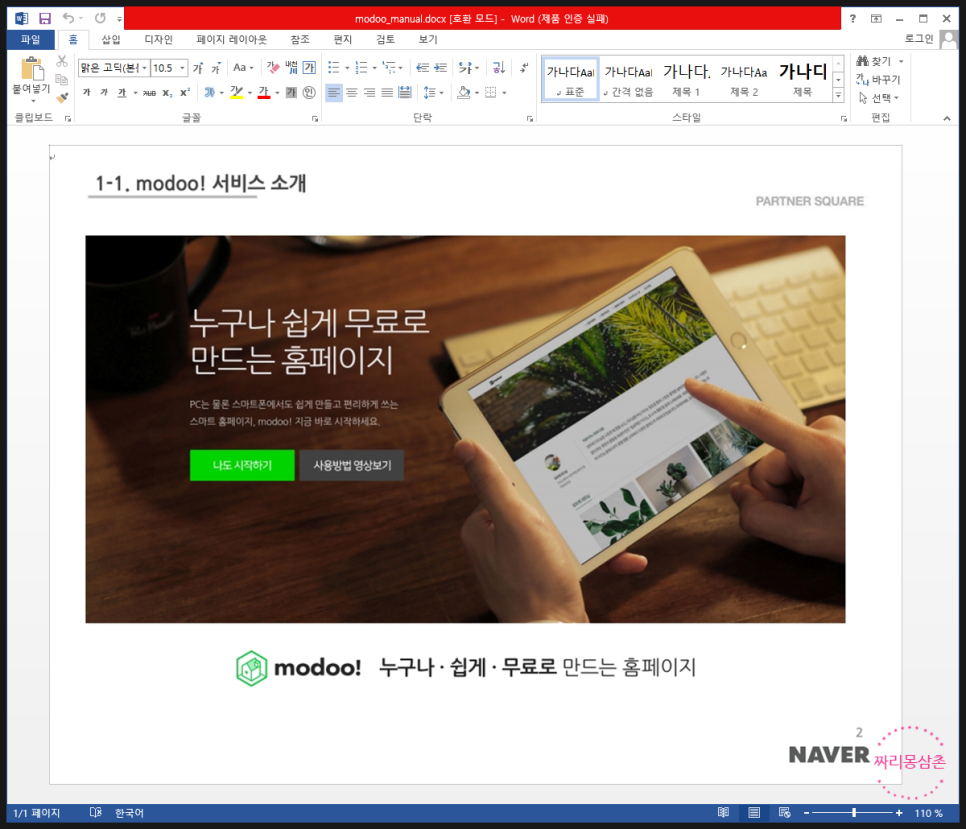Click the phonetic guide icon
The width and height of the screenshot is (966, 829).
click(x=291, y=68)
